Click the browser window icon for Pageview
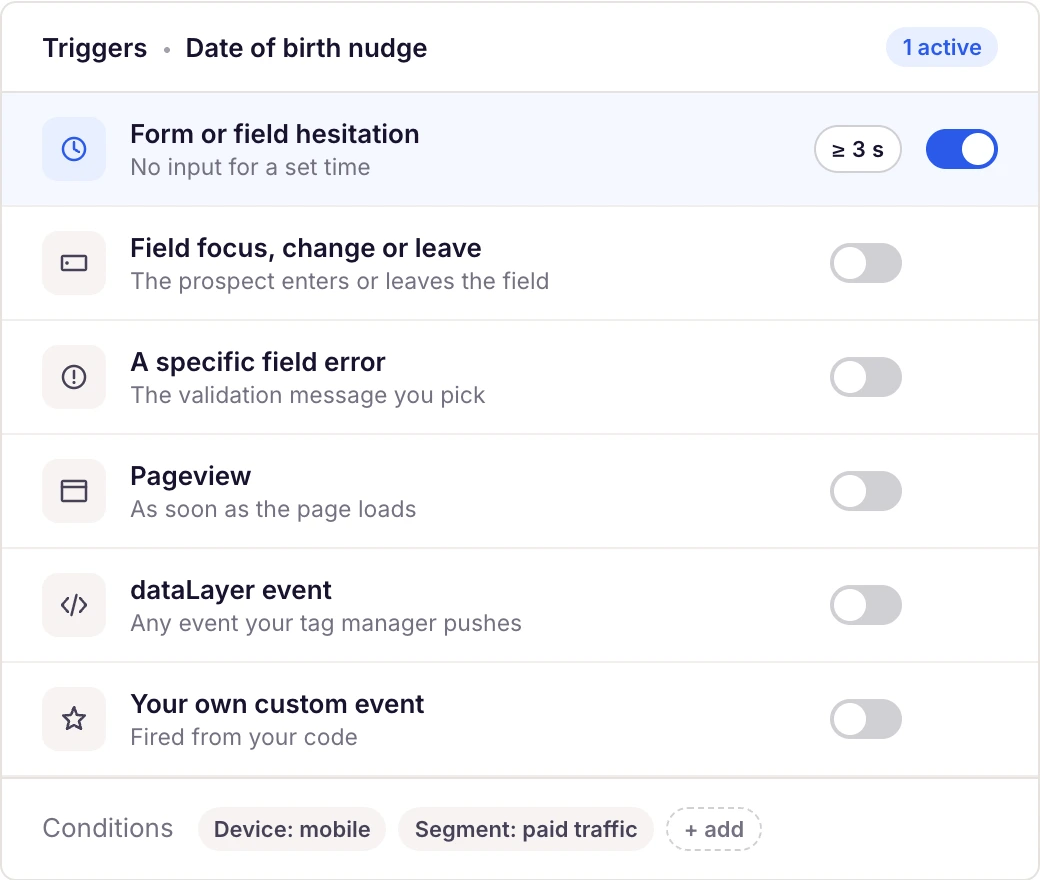The image size is (1040, 880). [x=74, y=491]
